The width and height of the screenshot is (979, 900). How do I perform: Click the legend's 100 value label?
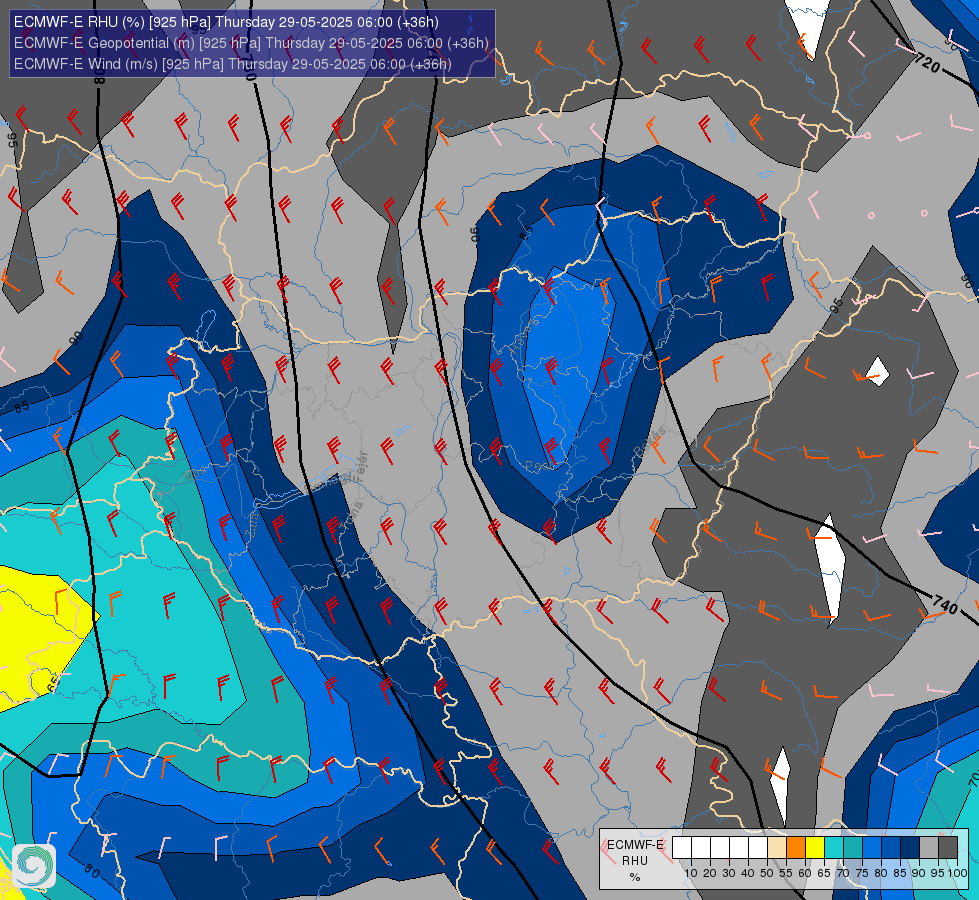(x=957, y=873)
